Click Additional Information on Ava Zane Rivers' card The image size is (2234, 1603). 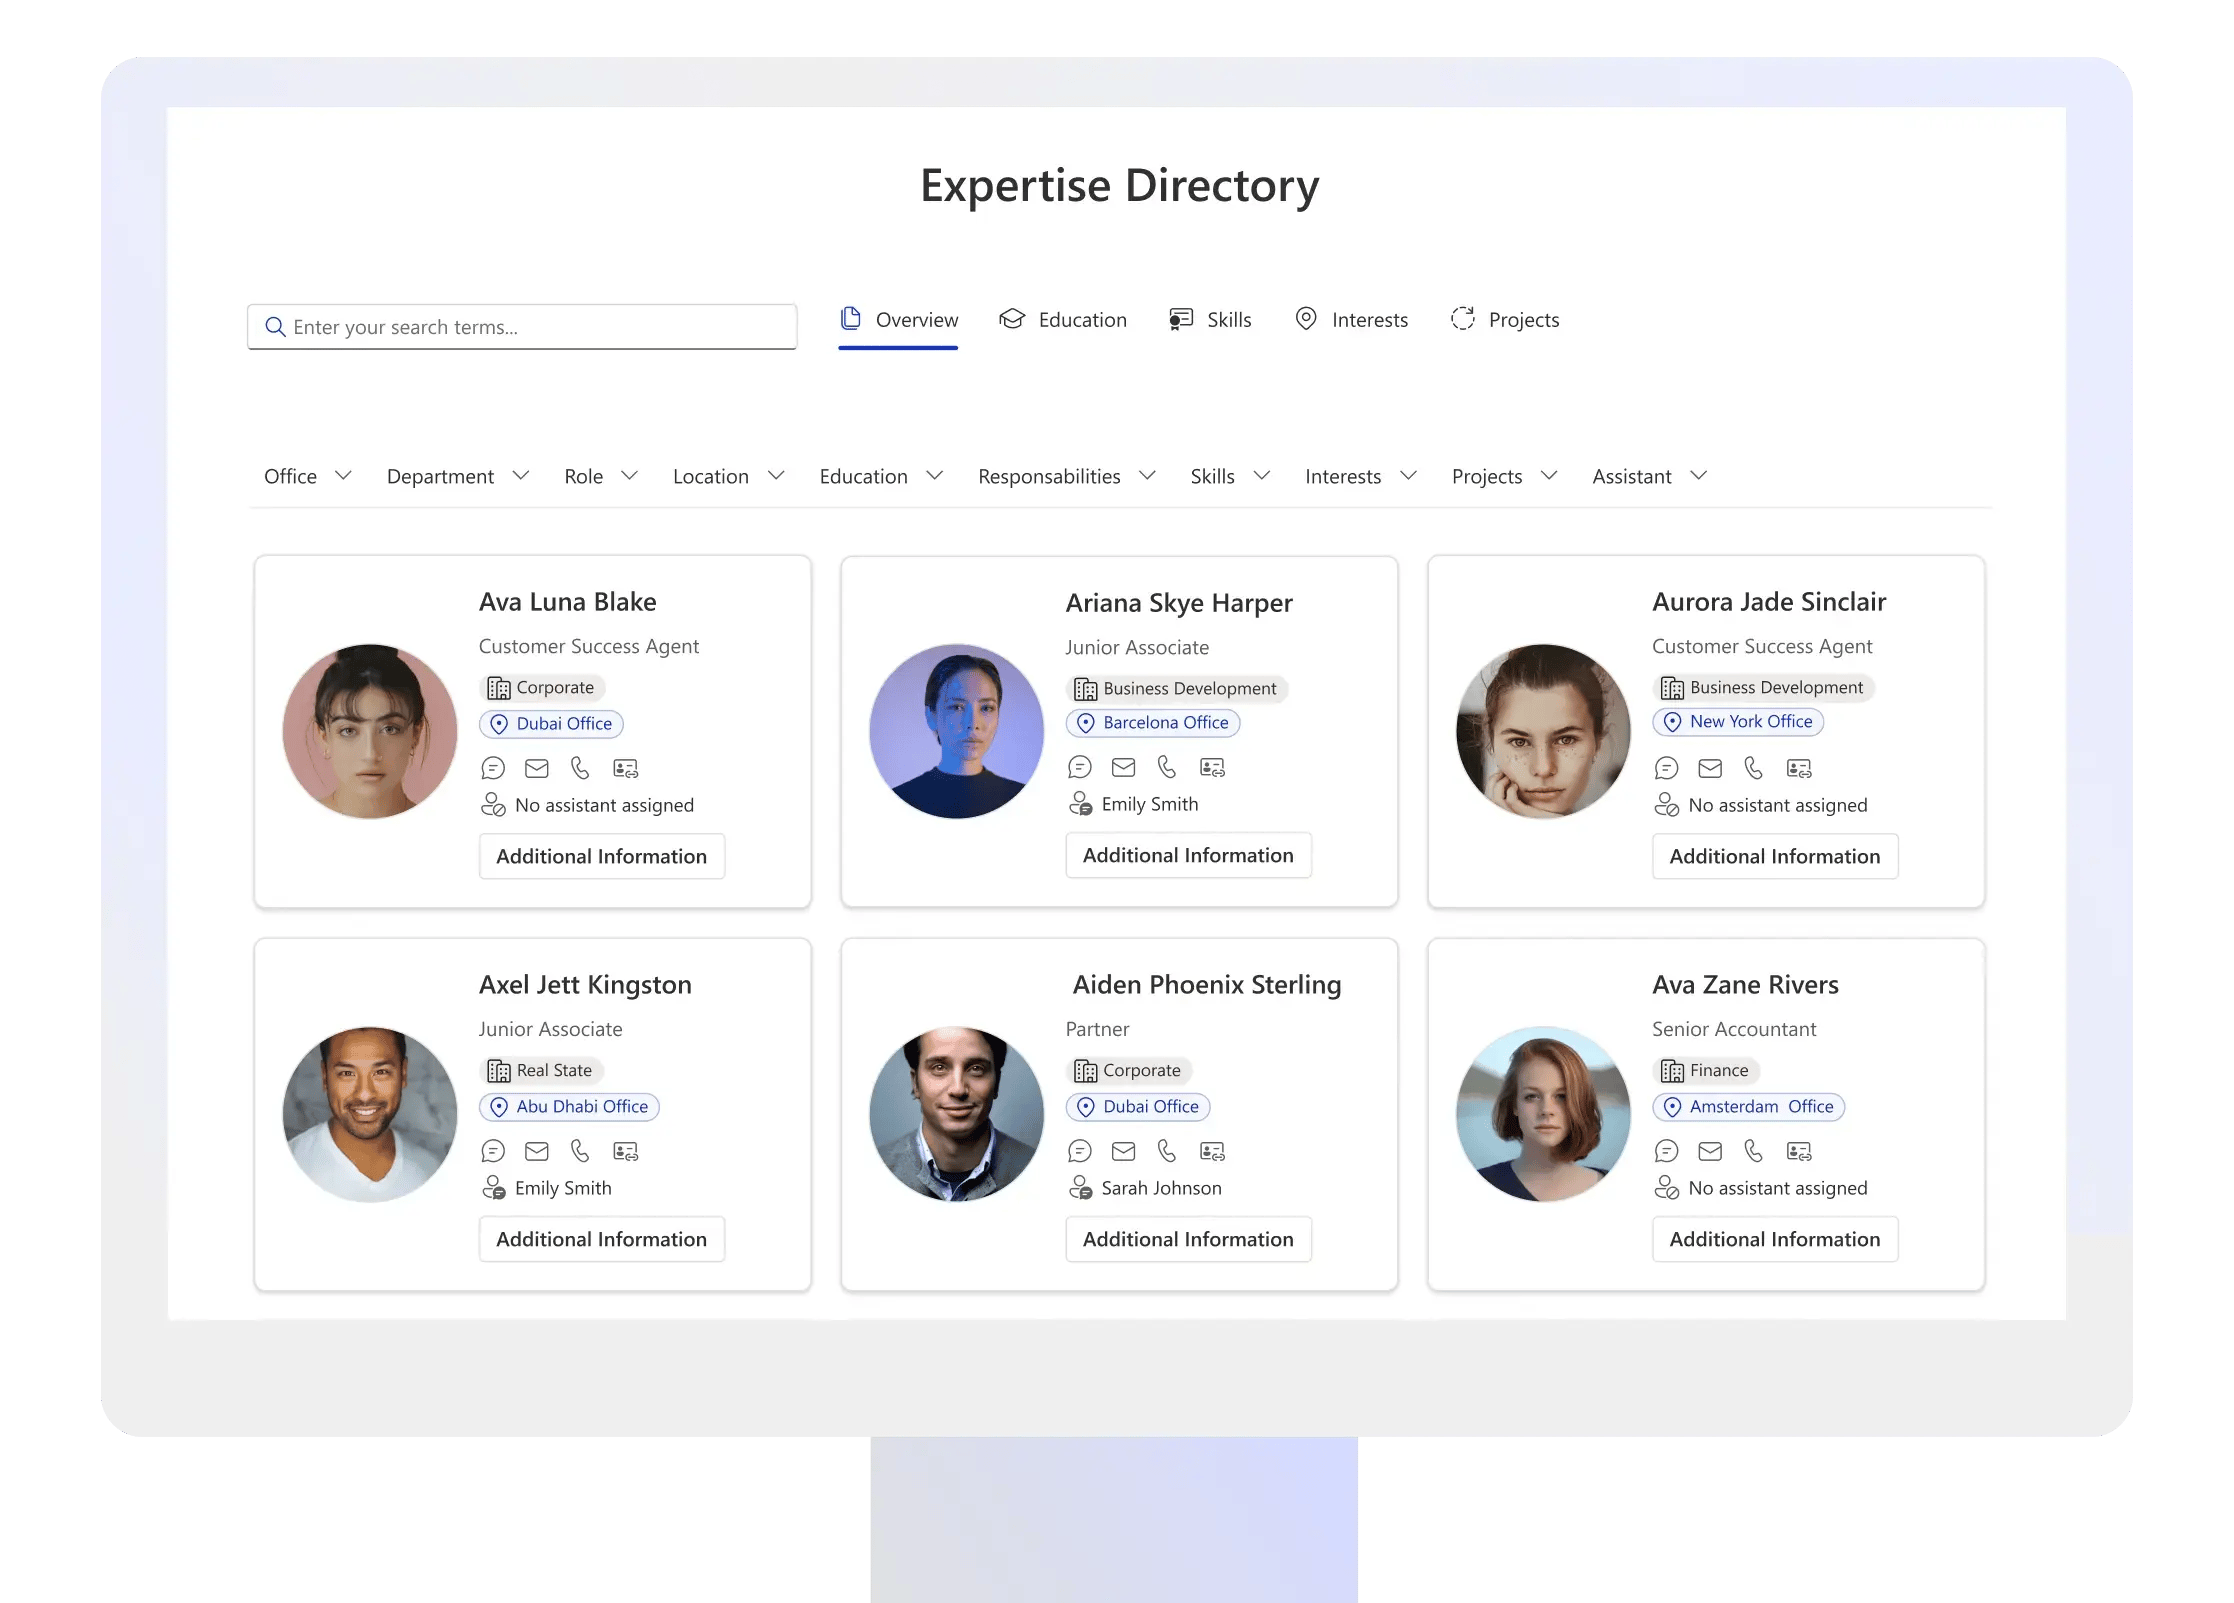click(1774, 1239)
